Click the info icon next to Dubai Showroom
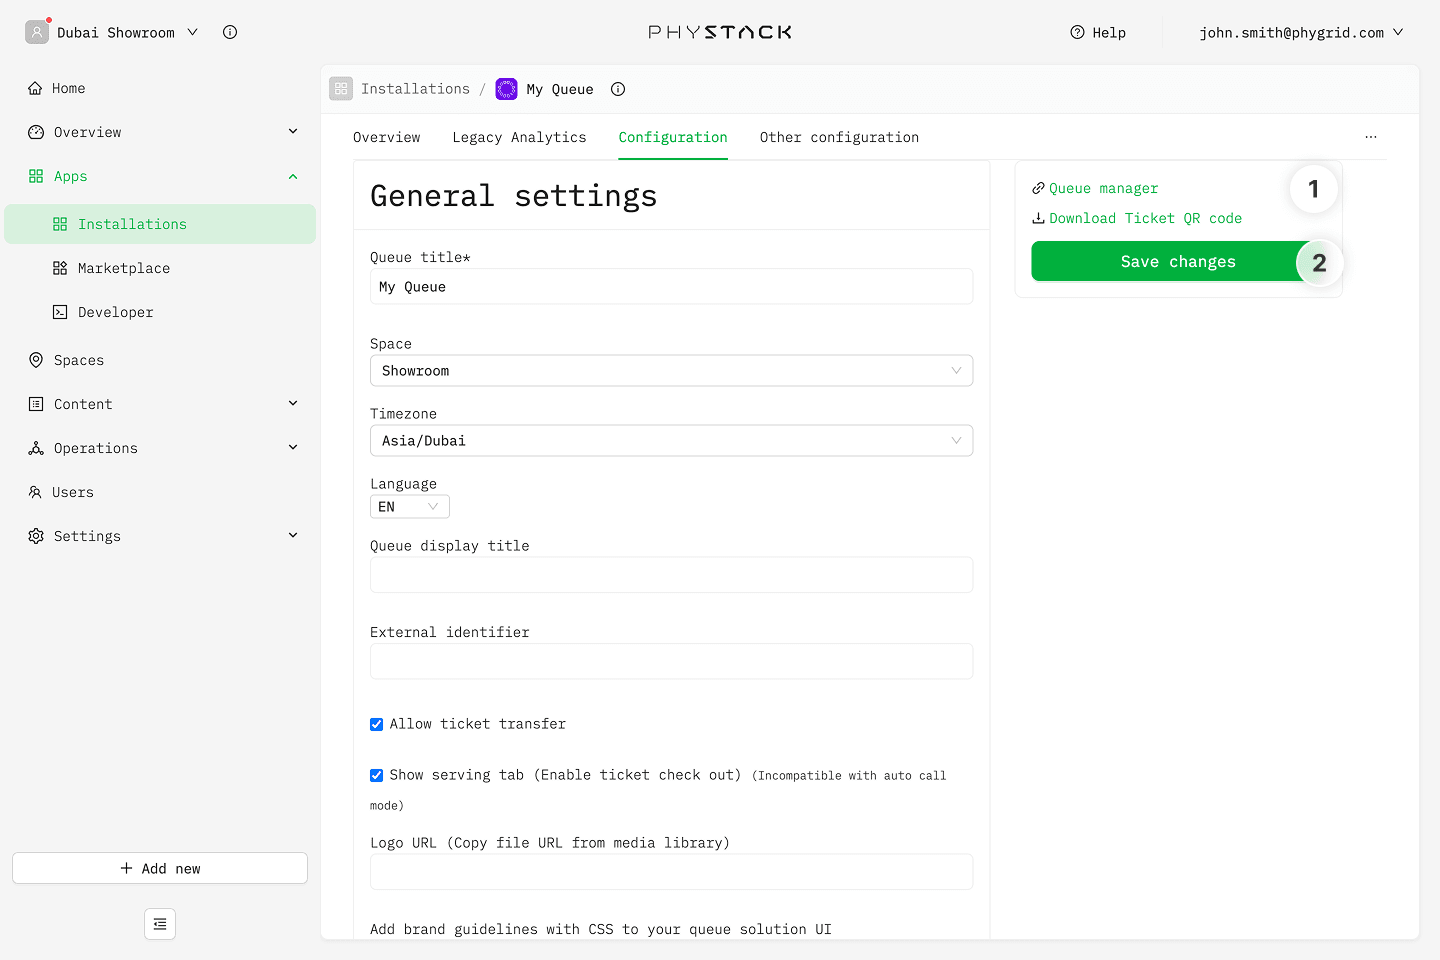This screenshot has height=960, width=1440. click(230, 32)
